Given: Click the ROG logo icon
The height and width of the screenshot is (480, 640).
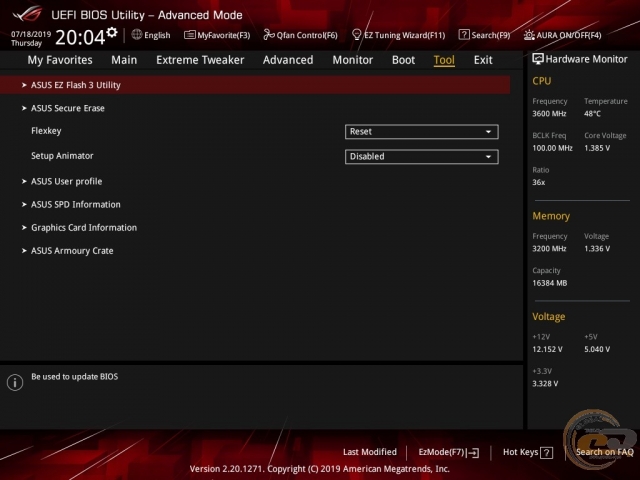Looking at the screenshot, I should tap(27, 14).
